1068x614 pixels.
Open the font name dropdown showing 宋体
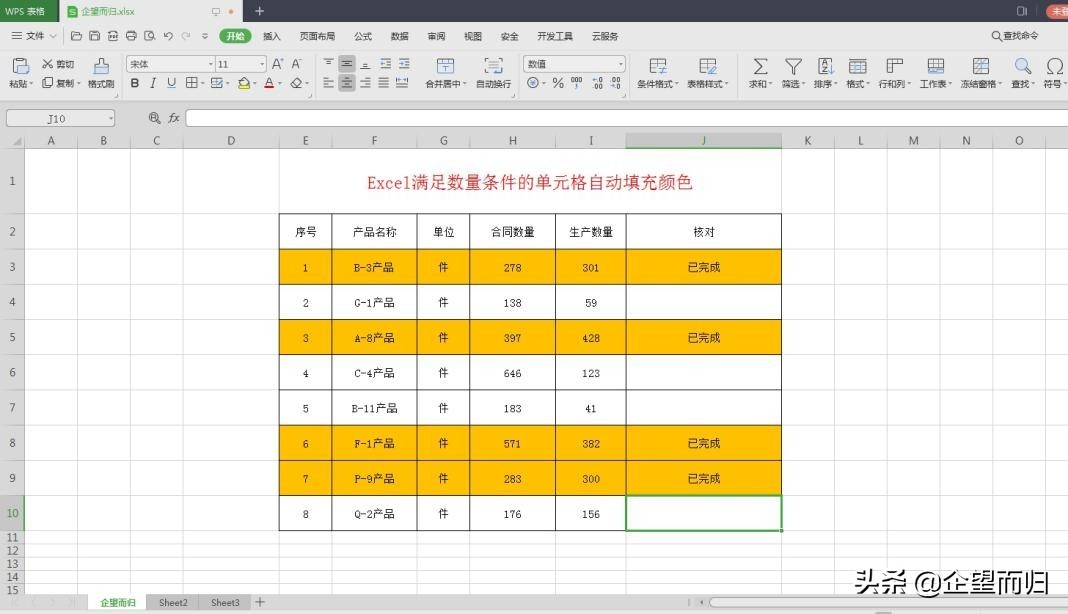click(x=210, y=64)
